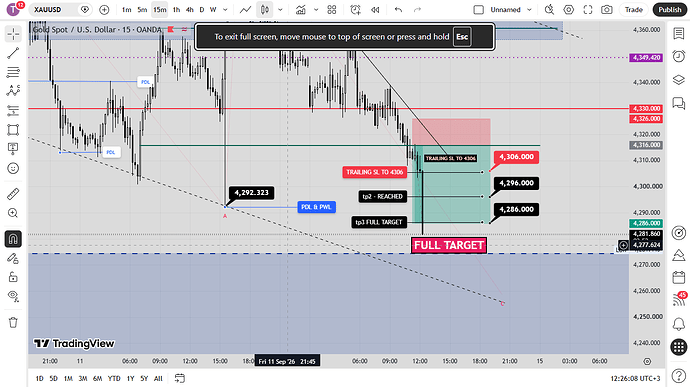Select the candlestick chart style
The height and width of the screenshot is (387, 690).
[265, 9]
